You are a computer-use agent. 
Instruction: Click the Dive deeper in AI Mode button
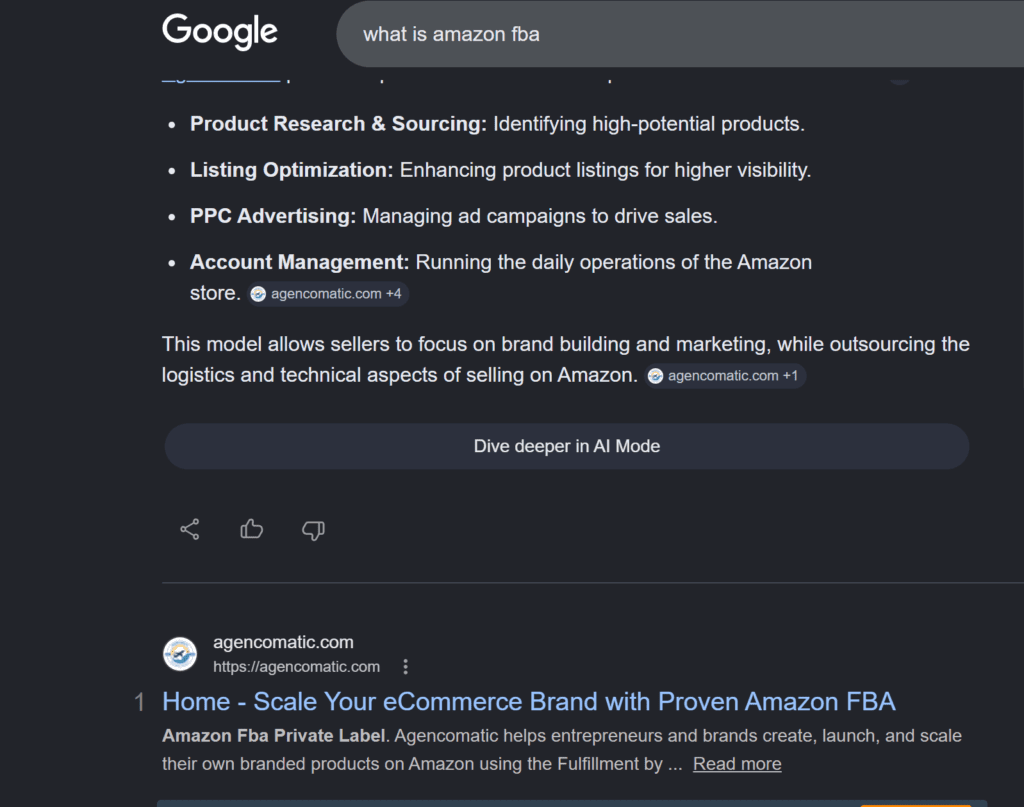click(x=566, y=446)
